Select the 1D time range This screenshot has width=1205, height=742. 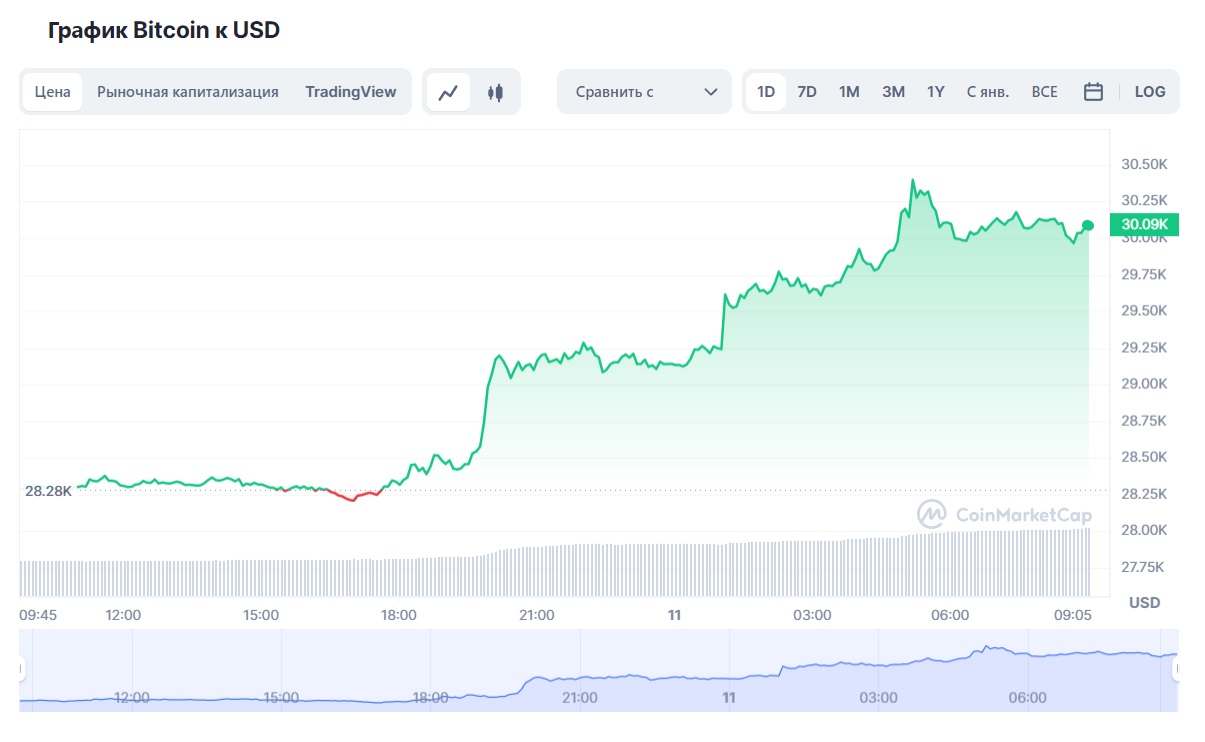click(766, 92)
